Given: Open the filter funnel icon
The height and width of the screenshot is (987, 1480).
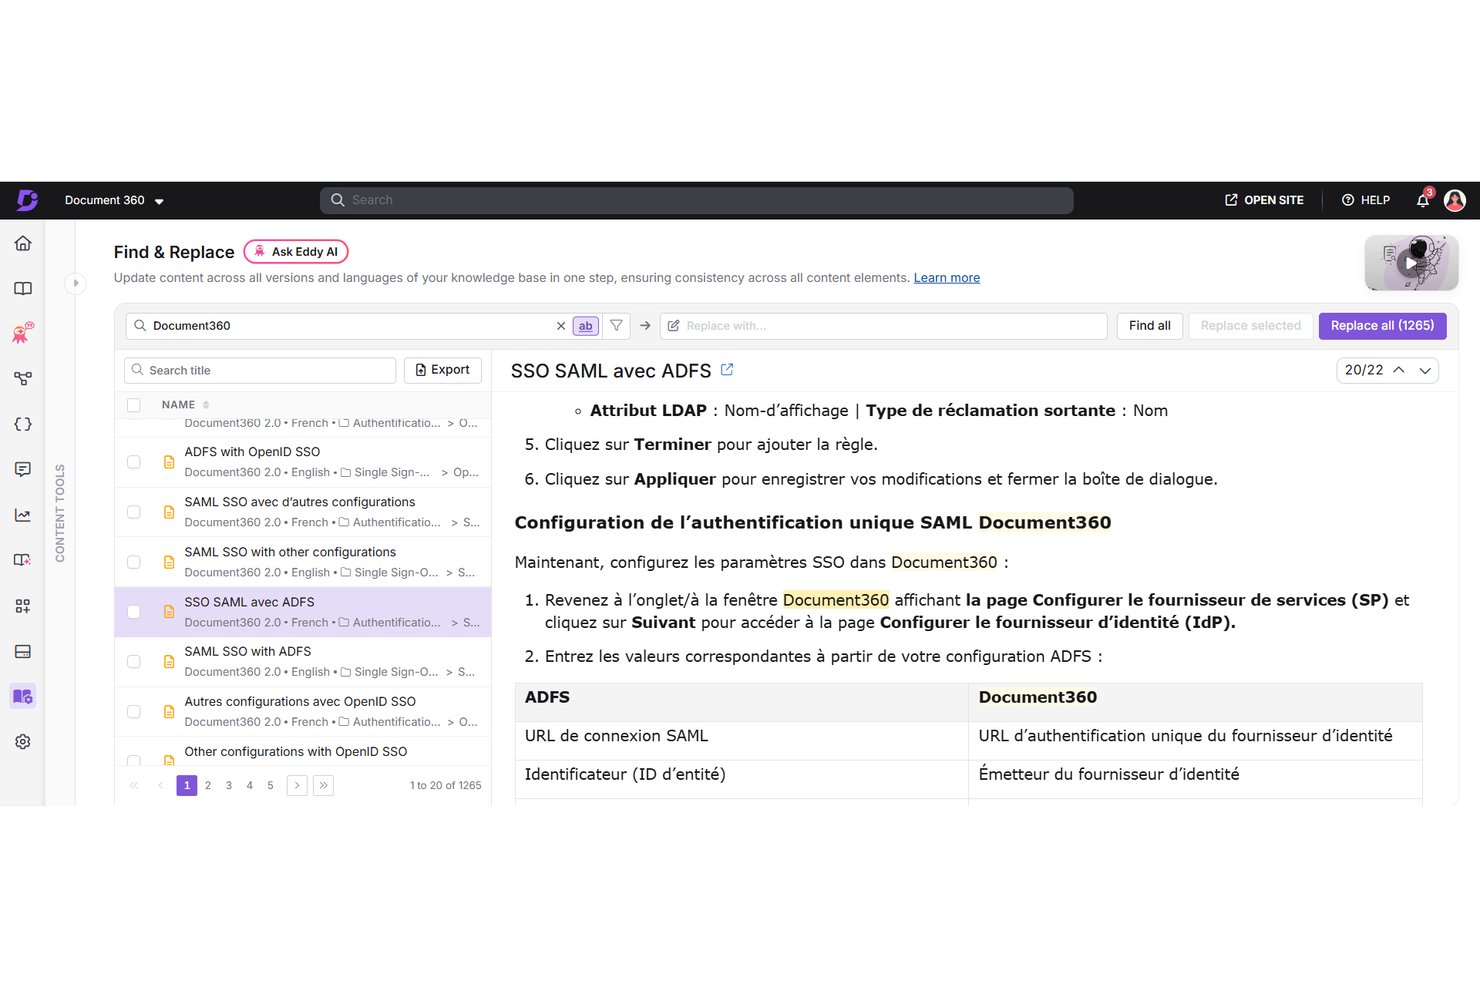Looking at the screenshot, I should pyautogui.click(x=617, y=326).
